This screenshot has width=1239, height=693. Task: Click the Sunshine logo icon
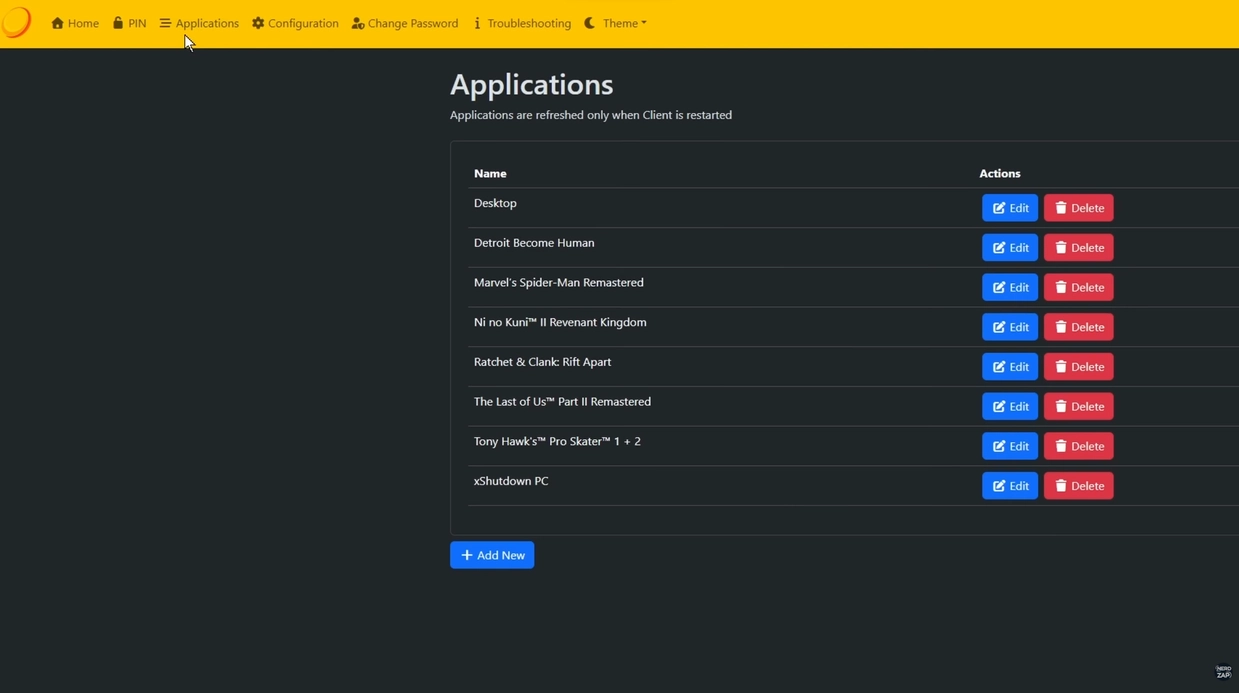pos(16,22)
